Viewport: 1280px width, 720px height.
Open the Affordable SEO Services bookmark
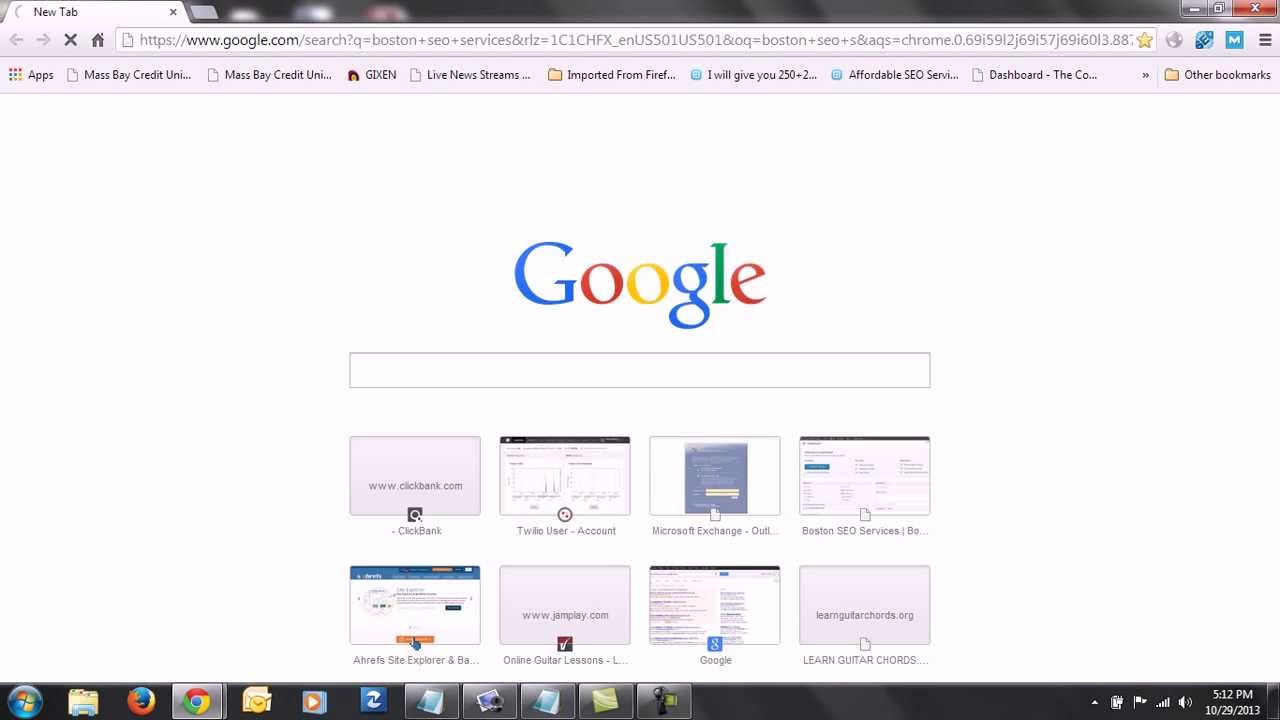click(895, 75)
